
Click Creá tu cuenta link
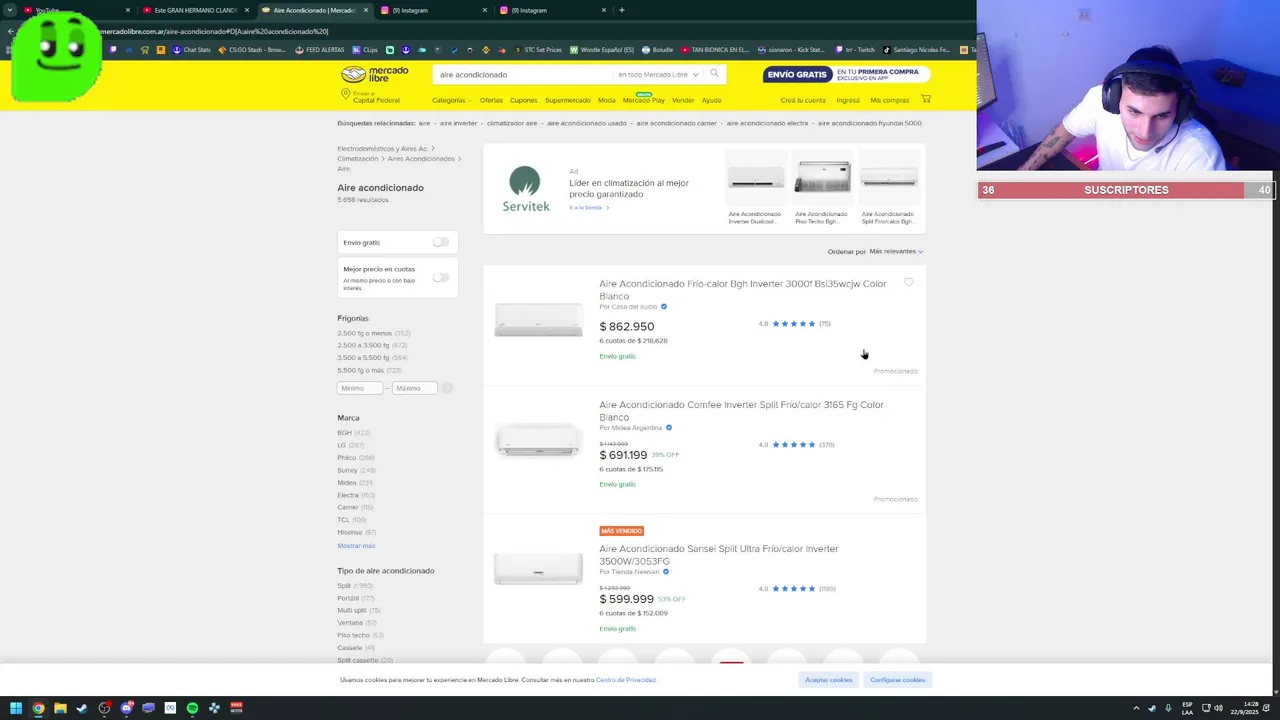click(x=803, y=100)
